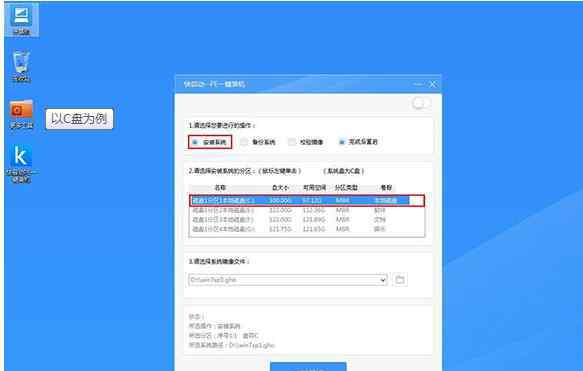Expand the D:\win7sp1.gho image file dropdown
The image size is (583, 371).
(383, 280)
